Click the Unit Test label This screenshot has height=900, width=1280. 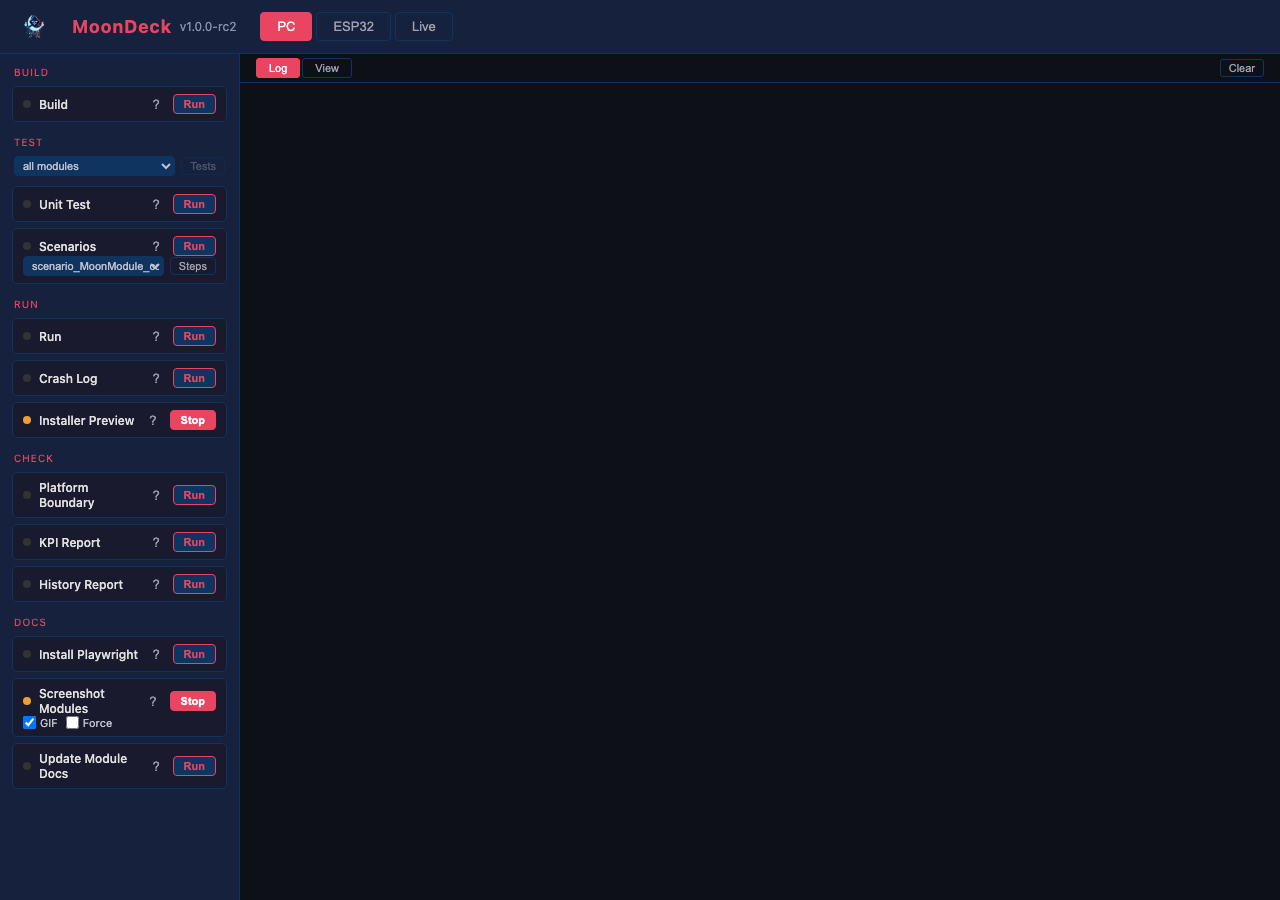(x=65, y=205)
